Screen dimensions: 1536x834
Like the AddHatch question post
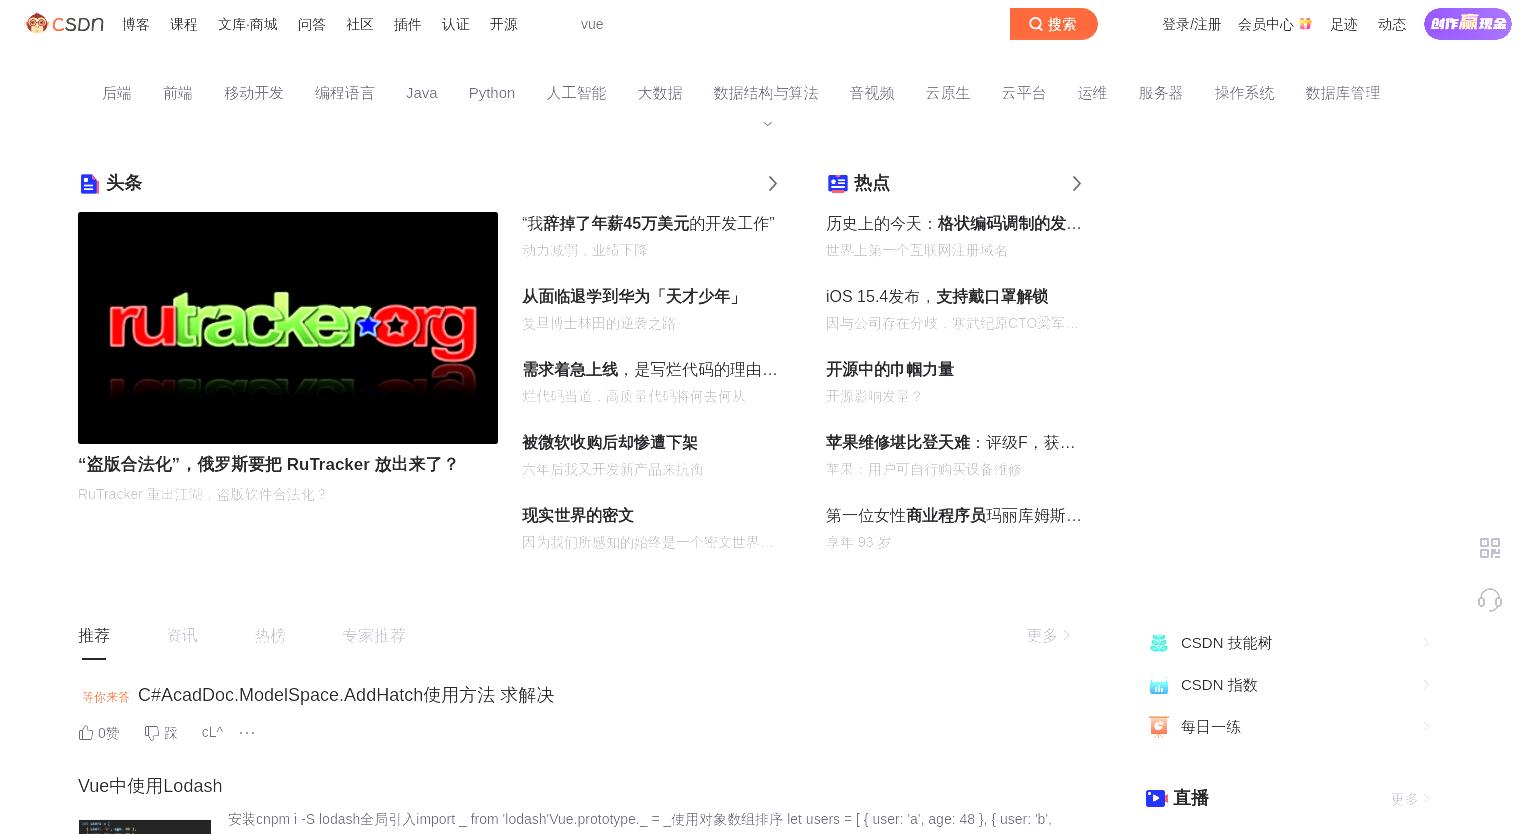pyautogui.click(x=99, y=733)
